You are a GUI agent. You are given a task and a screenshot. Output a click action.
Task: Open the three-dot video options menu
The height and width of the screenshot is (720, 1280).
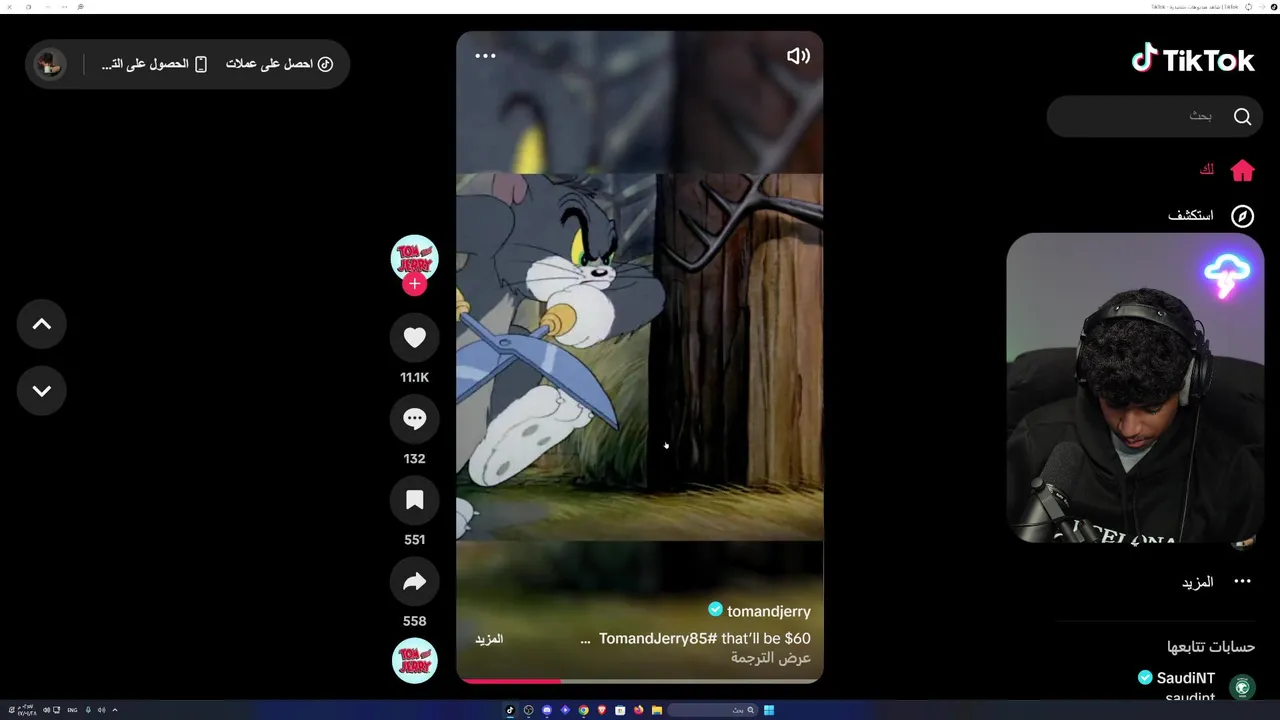click(485, 56)
